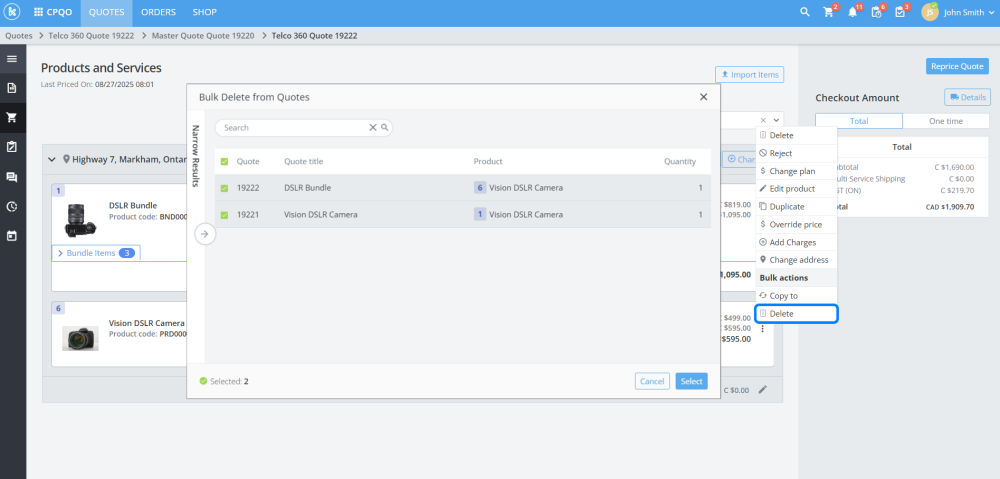Screen dimensions: 1000x479
Task: Open the hamburger menu in left sidebar
Action: (12, 59)
